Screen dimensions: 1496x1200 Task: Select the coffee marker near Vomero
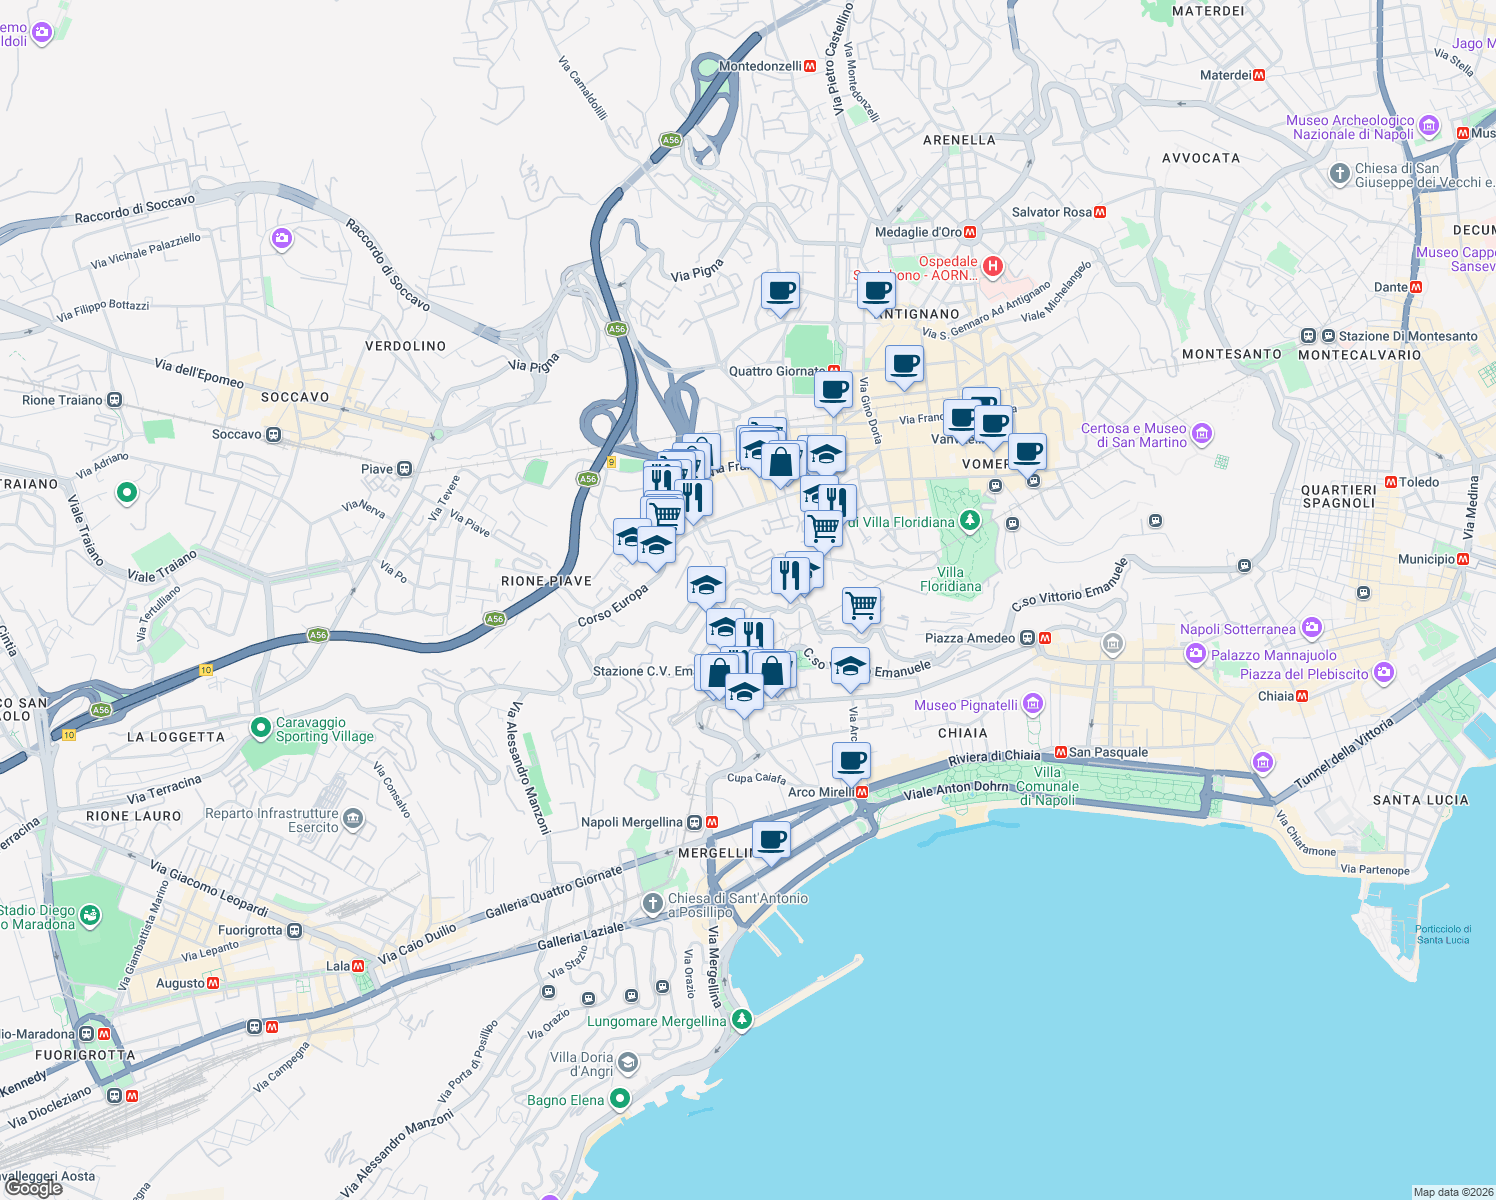tap(1028, 452)
